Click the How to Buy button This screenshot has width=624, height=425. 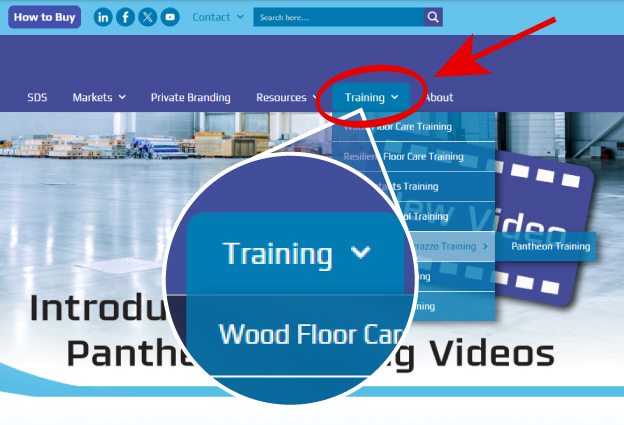(45, 17)
